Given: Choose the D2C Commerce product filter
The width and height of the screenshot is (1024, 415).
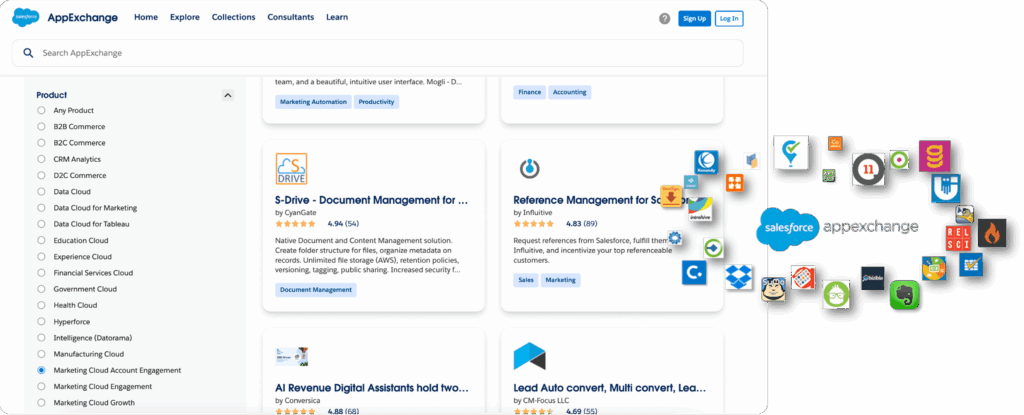Looking at the screenshot, I should (41, 175).
